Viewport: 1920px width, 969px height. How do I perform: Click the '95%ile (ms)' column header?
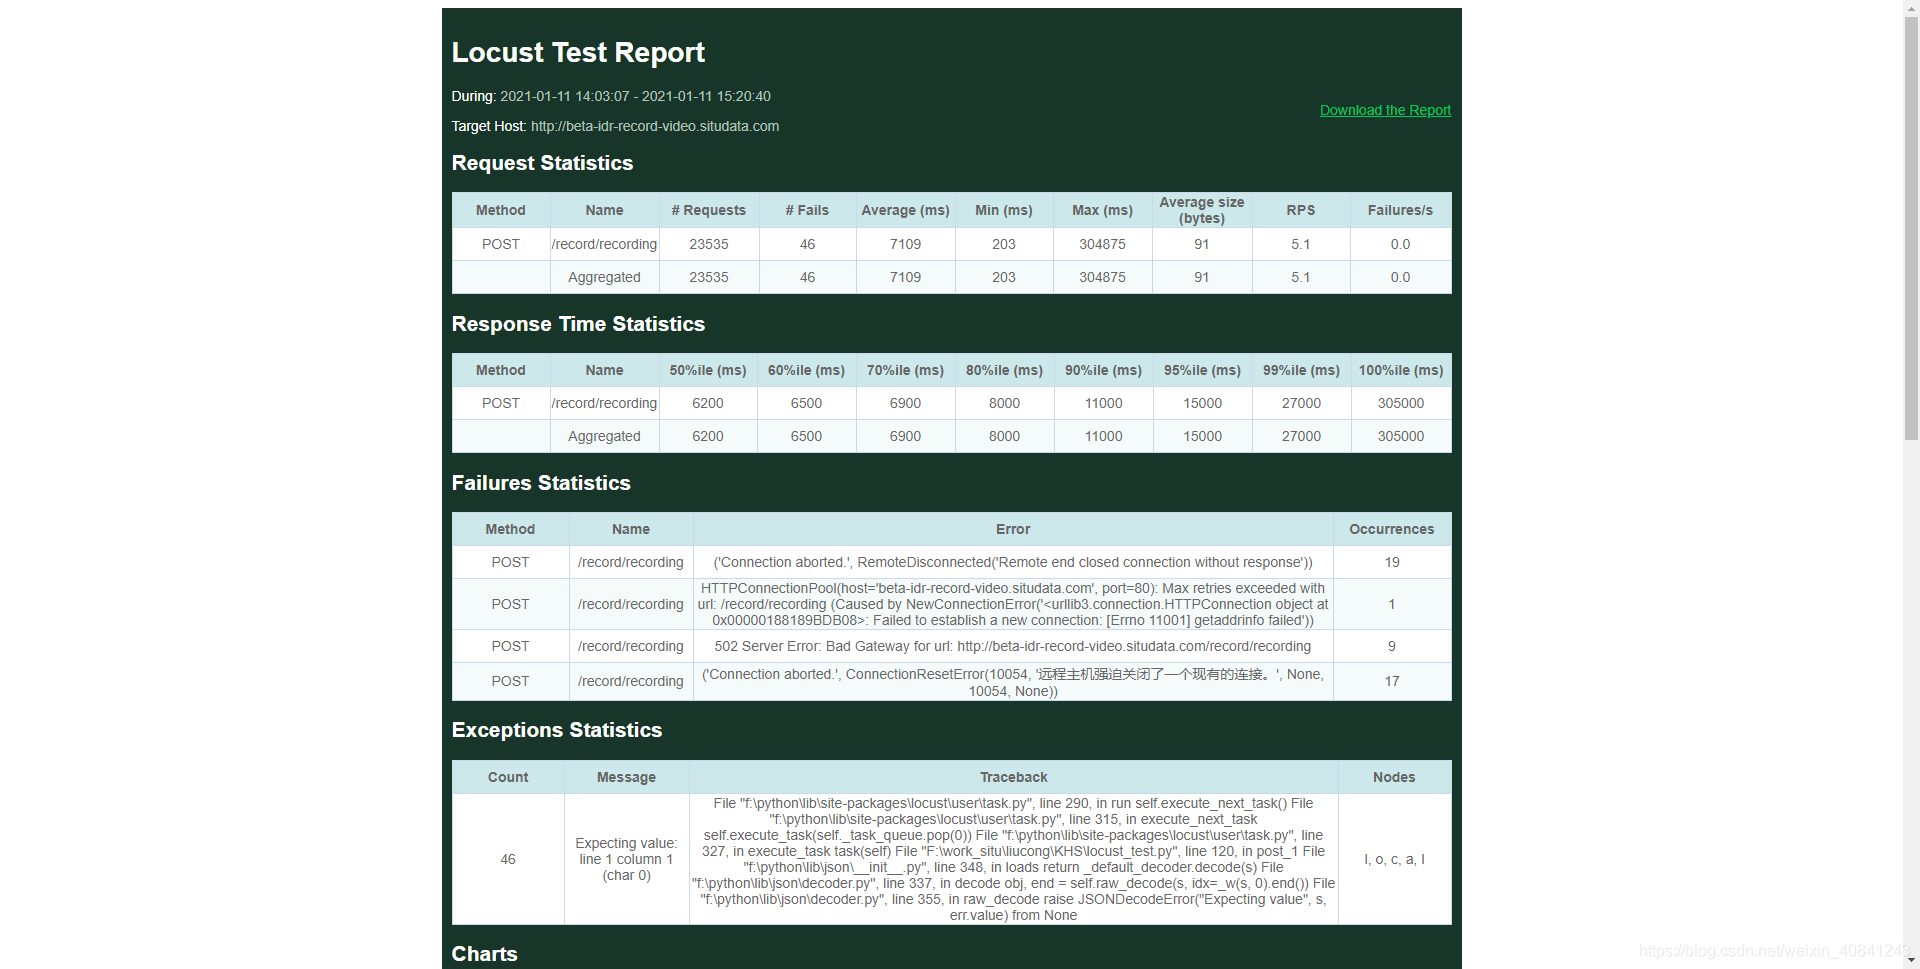tap(1202, 370)
